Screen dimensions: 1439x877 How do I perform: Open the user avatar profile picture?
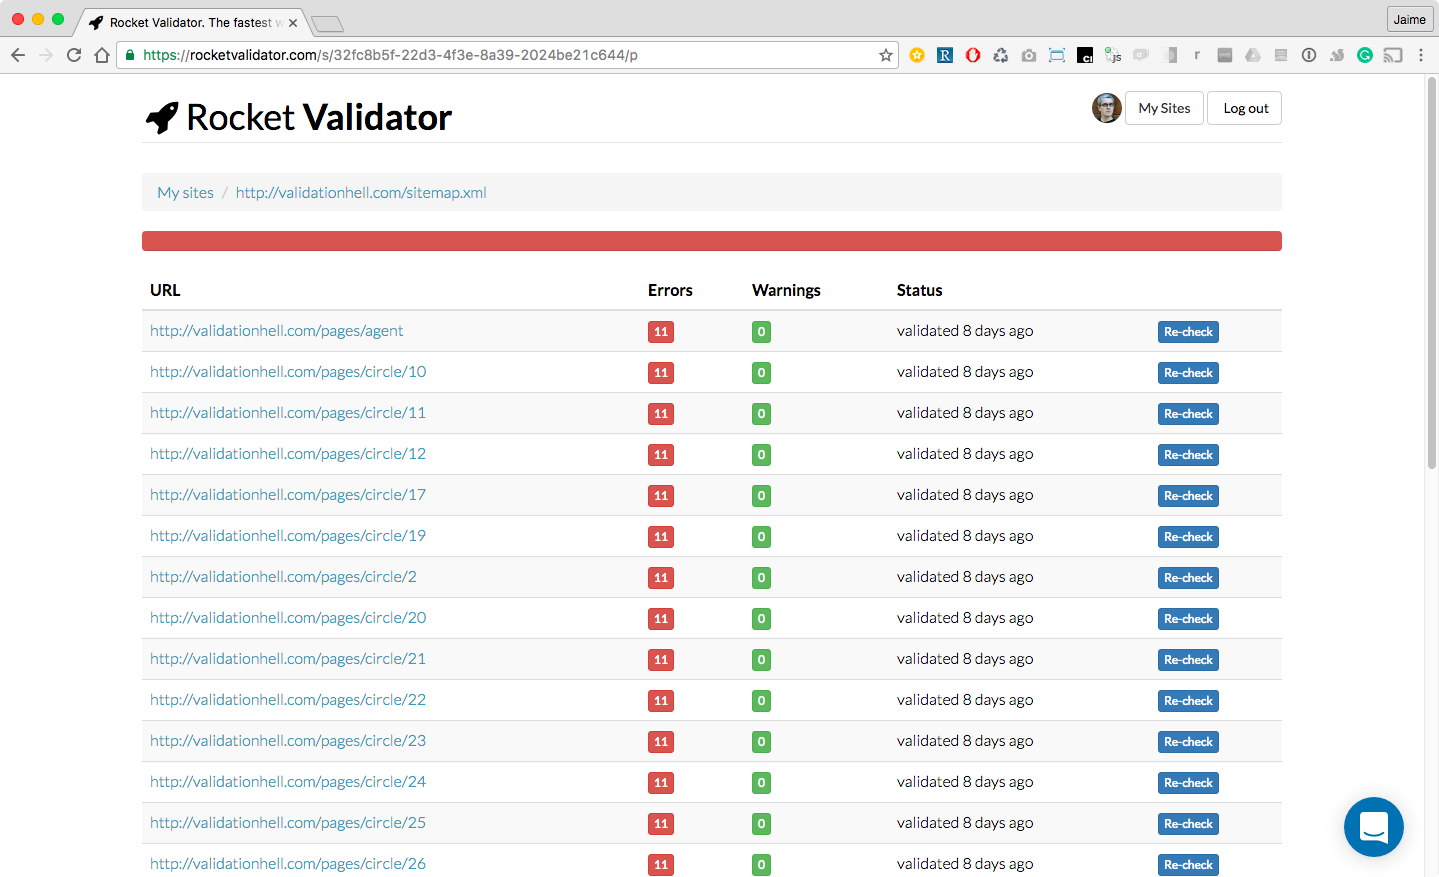click(x=1106, y=108)
